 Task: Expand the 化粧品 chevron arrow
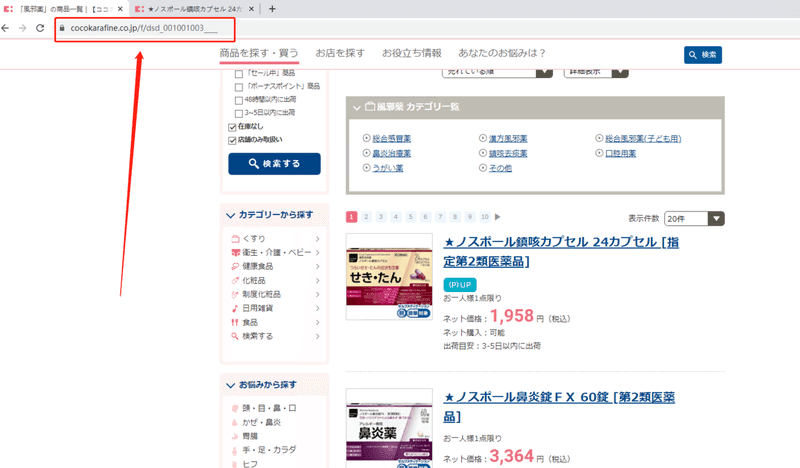click(317, 280)
